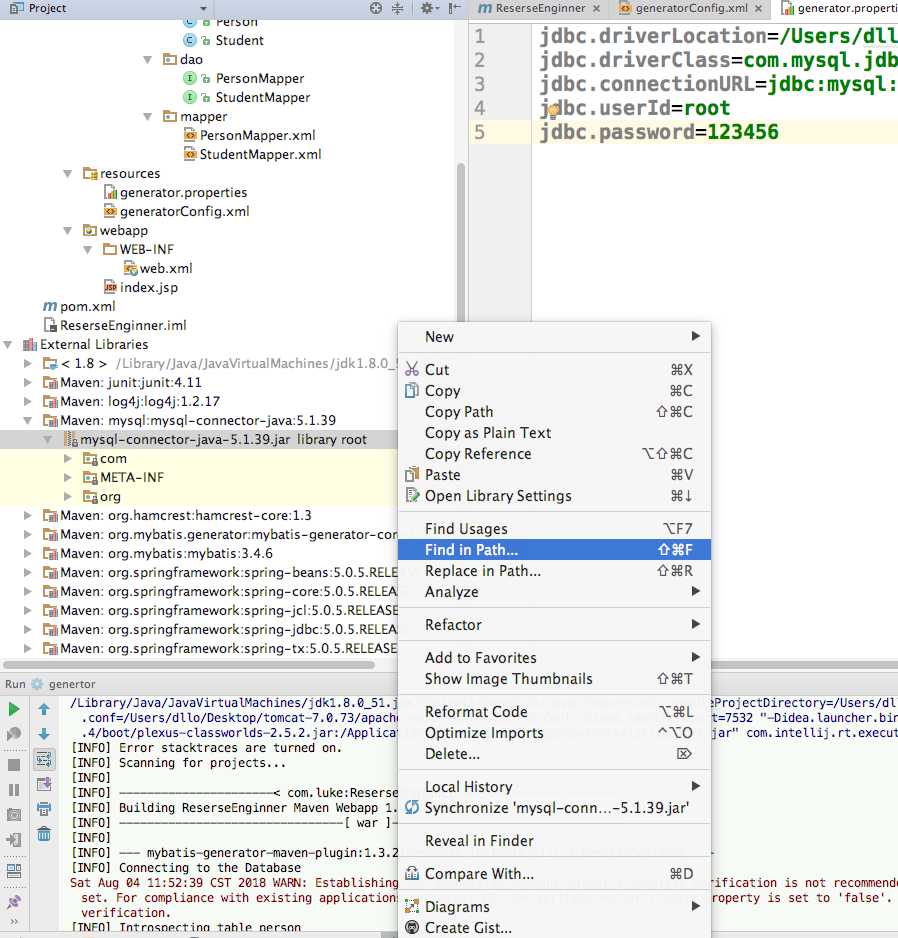Choose Compare With... menu item
Image resolution: width=898 pixels, height=938 pixels.
point(554,873)
